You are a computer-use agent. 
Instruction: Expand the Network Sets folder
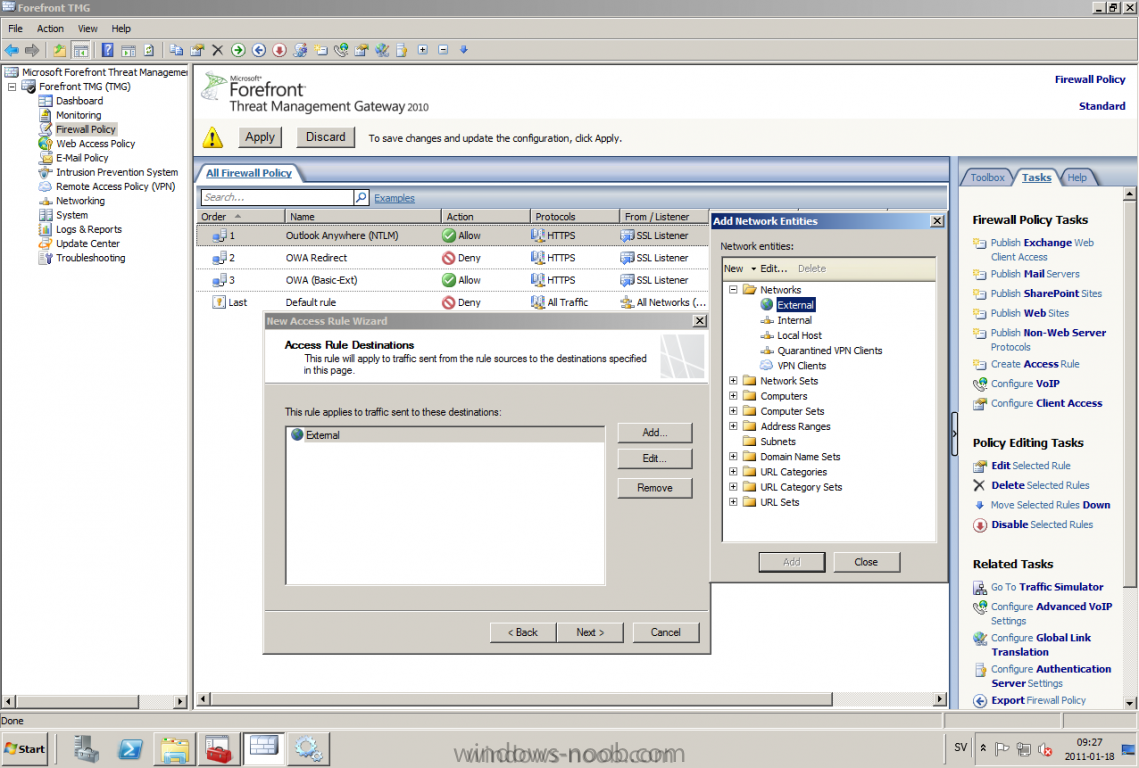tap(733, 381)
